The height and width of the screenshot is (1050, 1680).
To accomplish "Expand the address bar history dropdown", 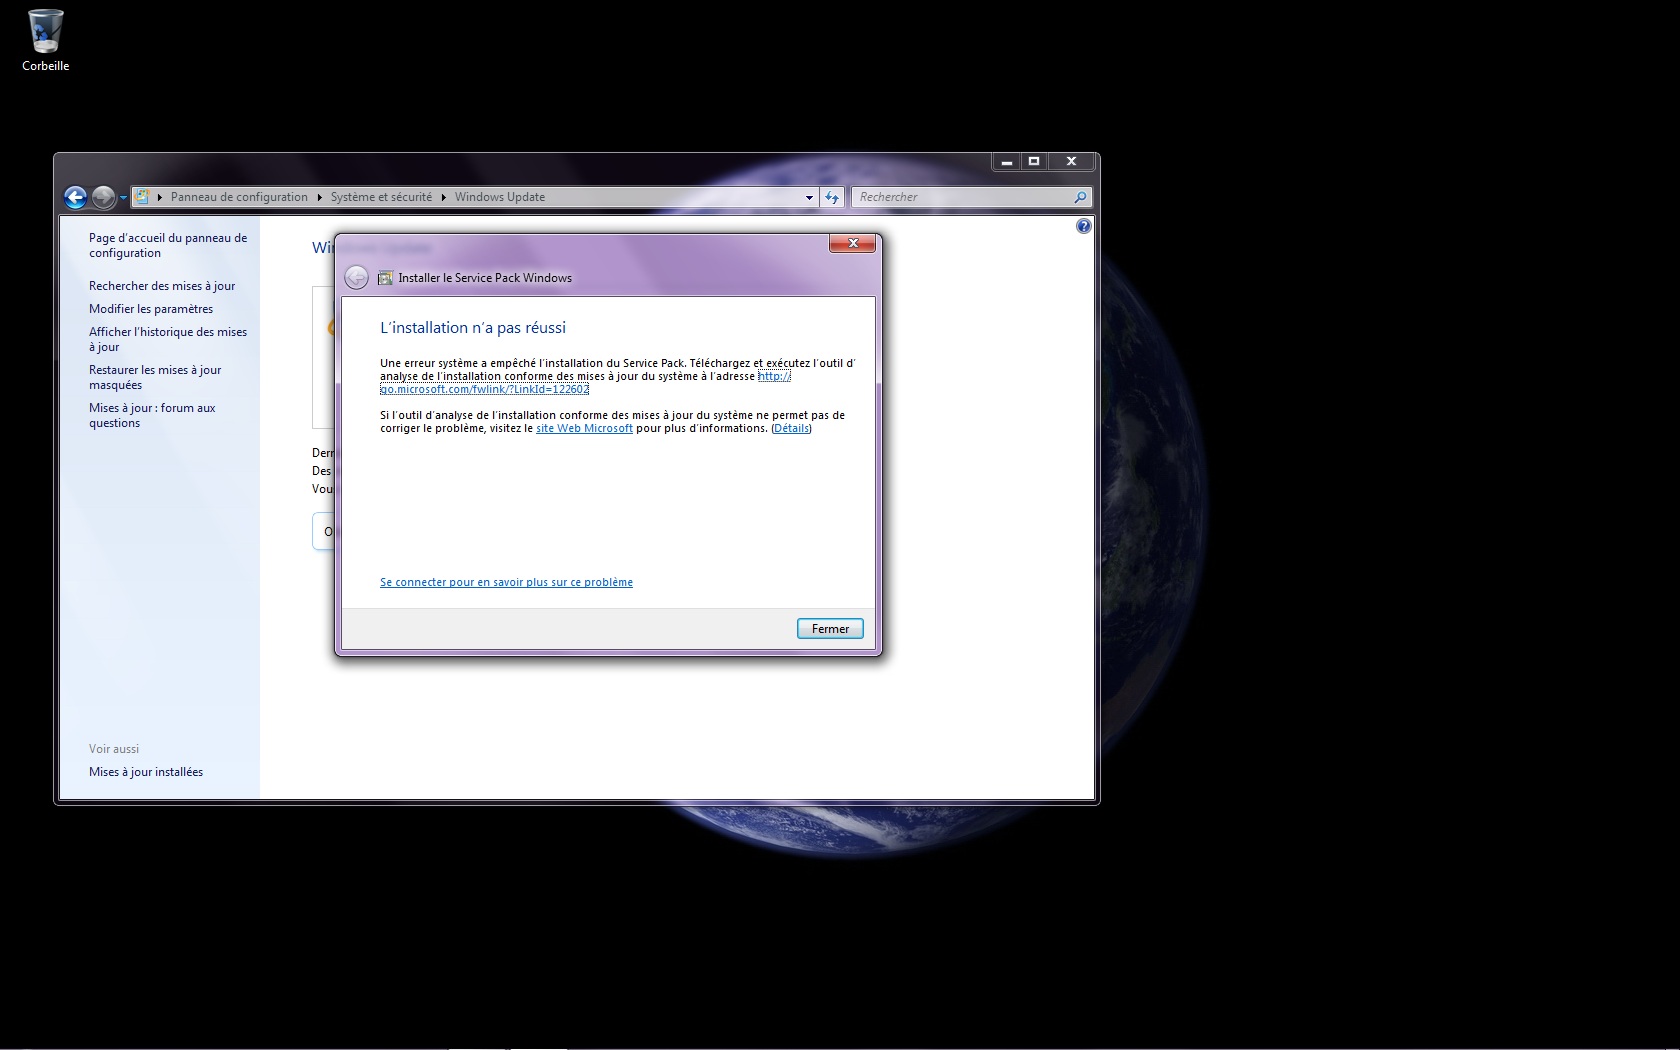I will [809, 197].
